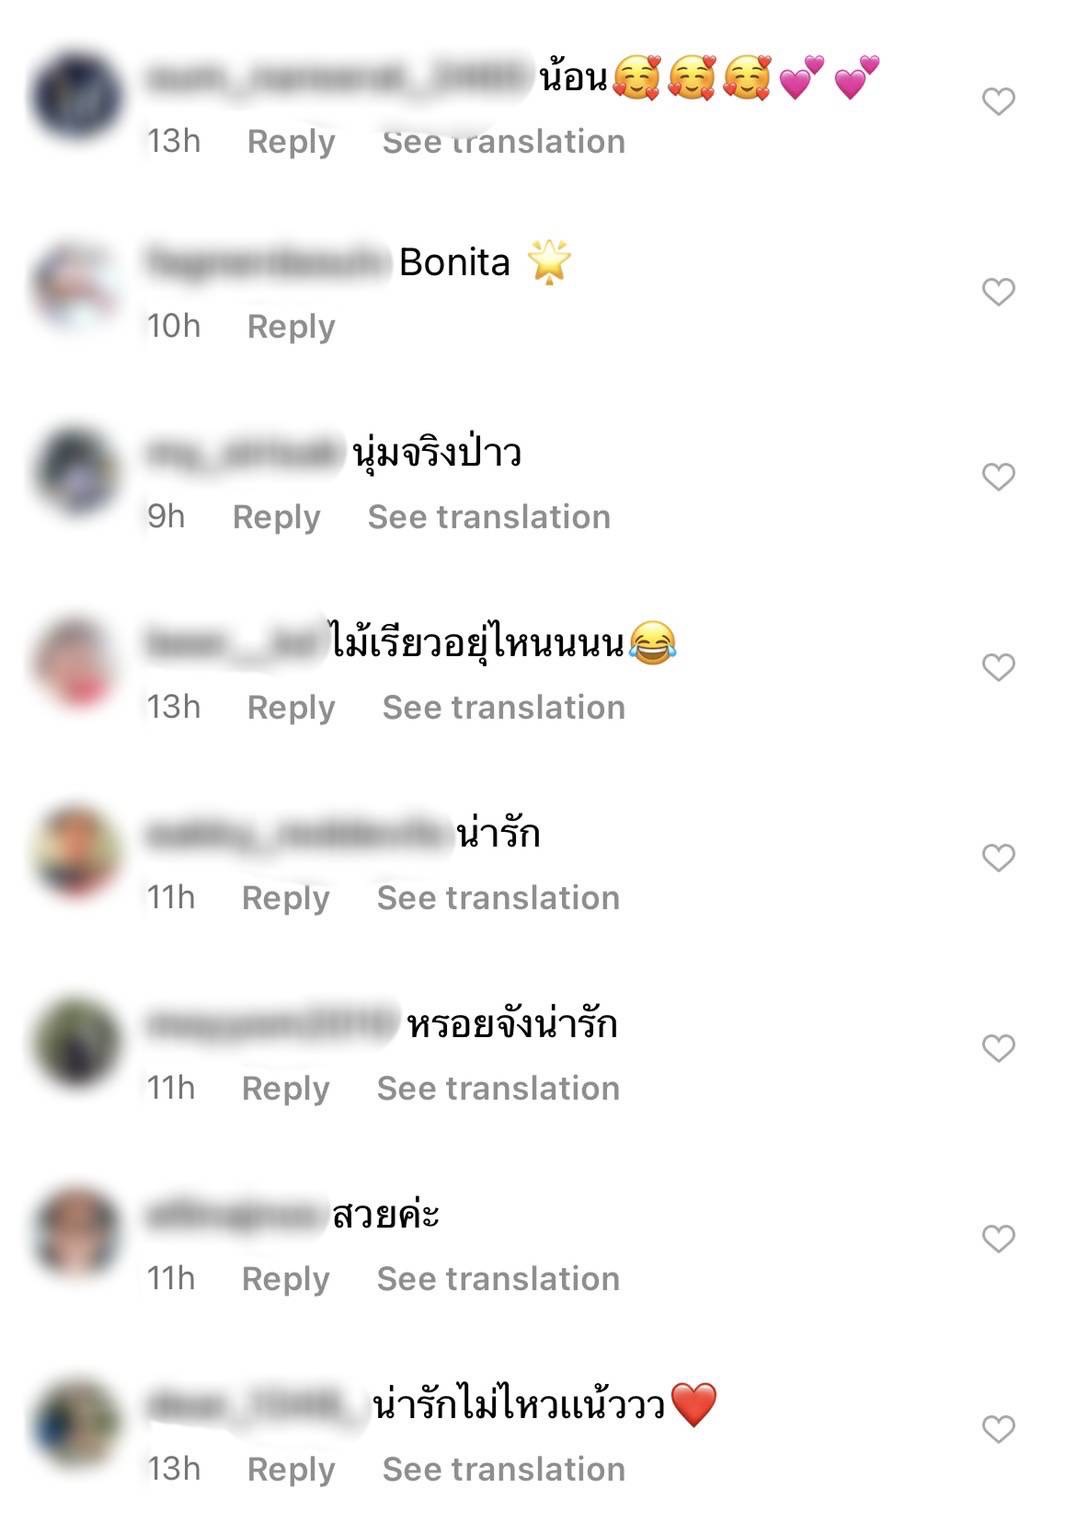1076x1522 pixels.
Task: Tap the heart beside the "สวยค่ะ" comment
Action: pos(998,1239)
